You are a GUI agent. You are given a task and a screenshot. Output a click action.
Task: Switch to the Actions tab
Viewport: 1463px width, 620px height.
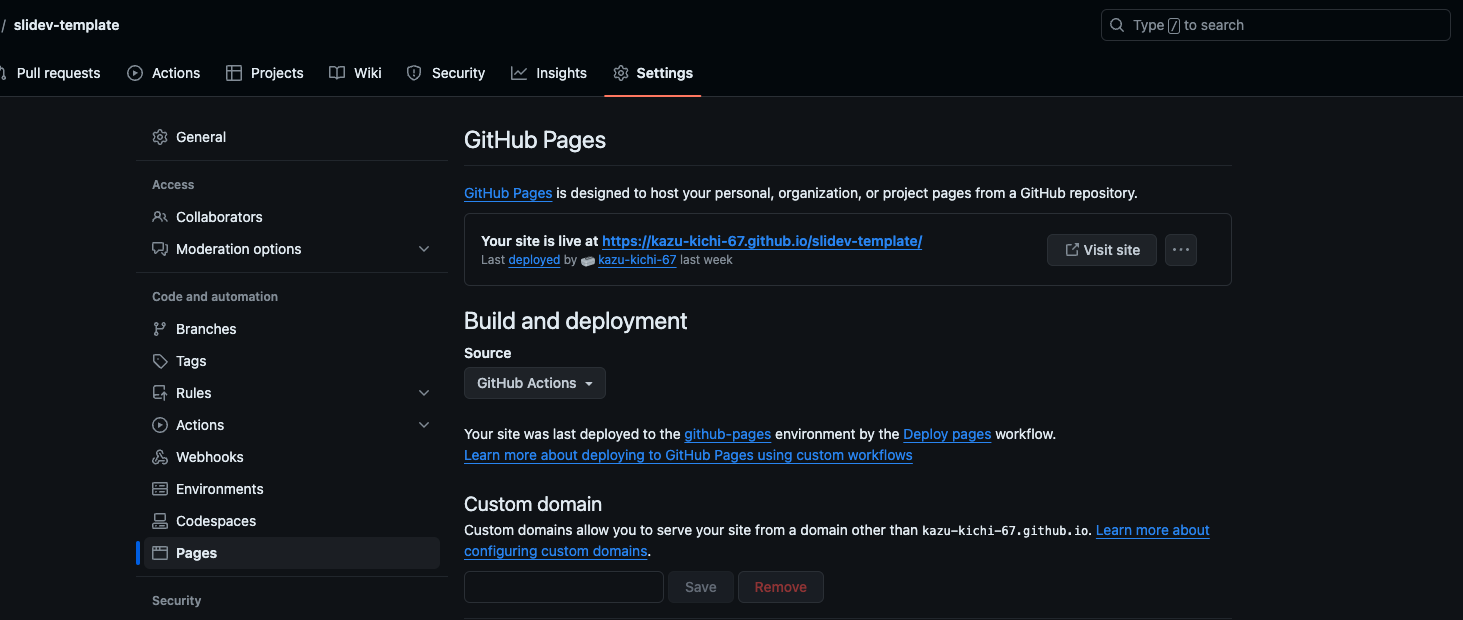[x=164, y=73]
